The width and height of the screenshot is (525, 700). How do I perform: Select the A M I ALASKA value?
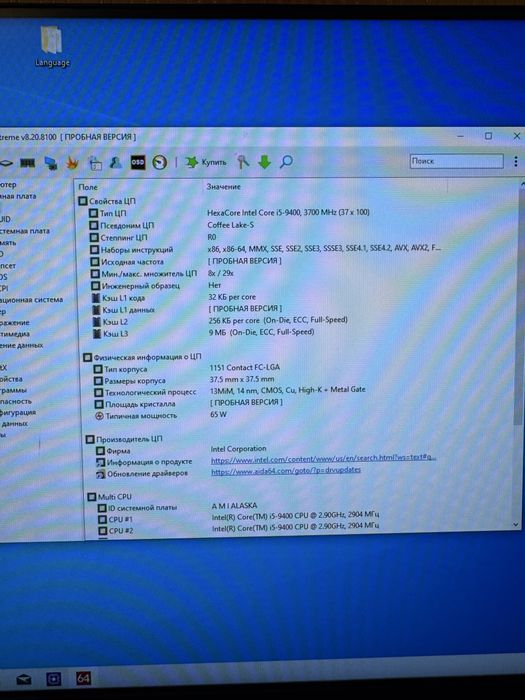[234, 506]
